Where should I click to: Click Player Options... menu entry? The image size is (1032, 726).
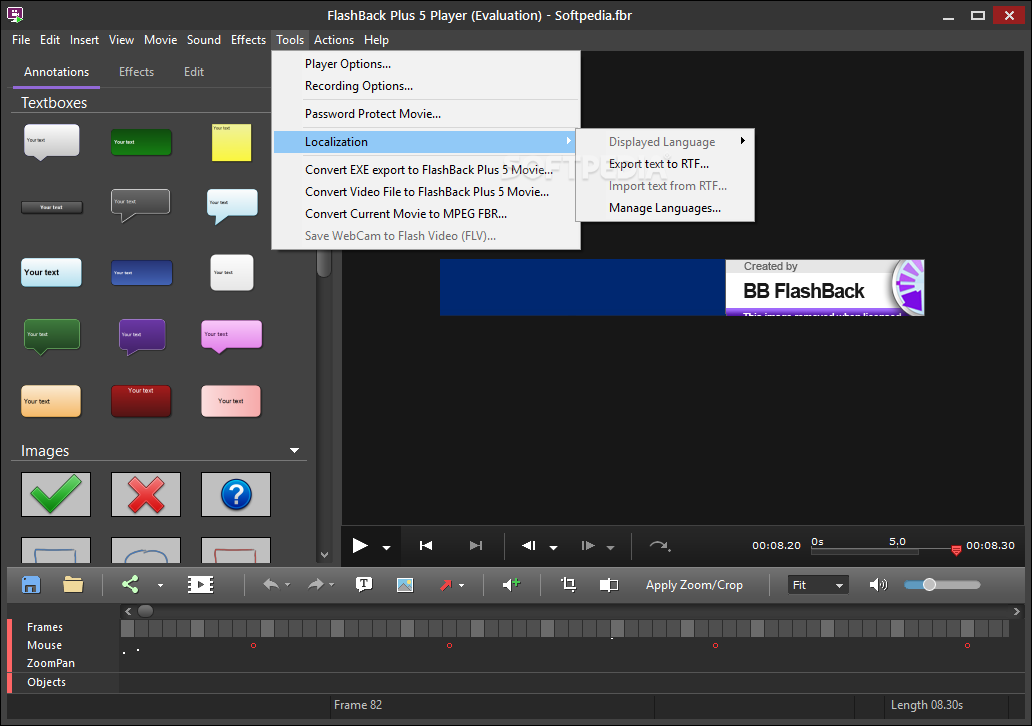[x=426, y=64]
